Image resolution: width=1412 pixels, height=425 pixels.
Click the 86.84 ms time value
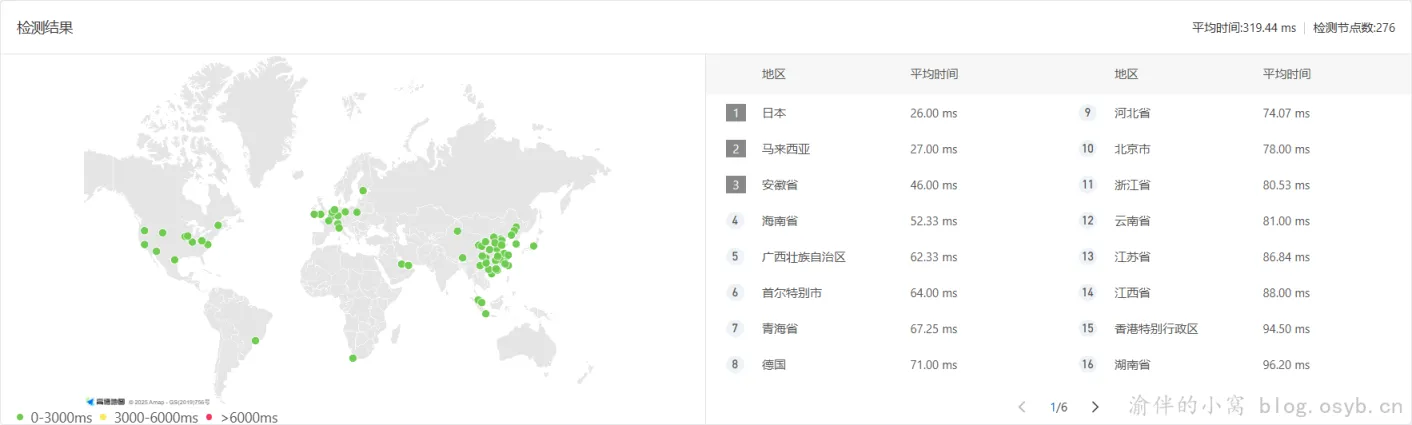point(1286,257)
